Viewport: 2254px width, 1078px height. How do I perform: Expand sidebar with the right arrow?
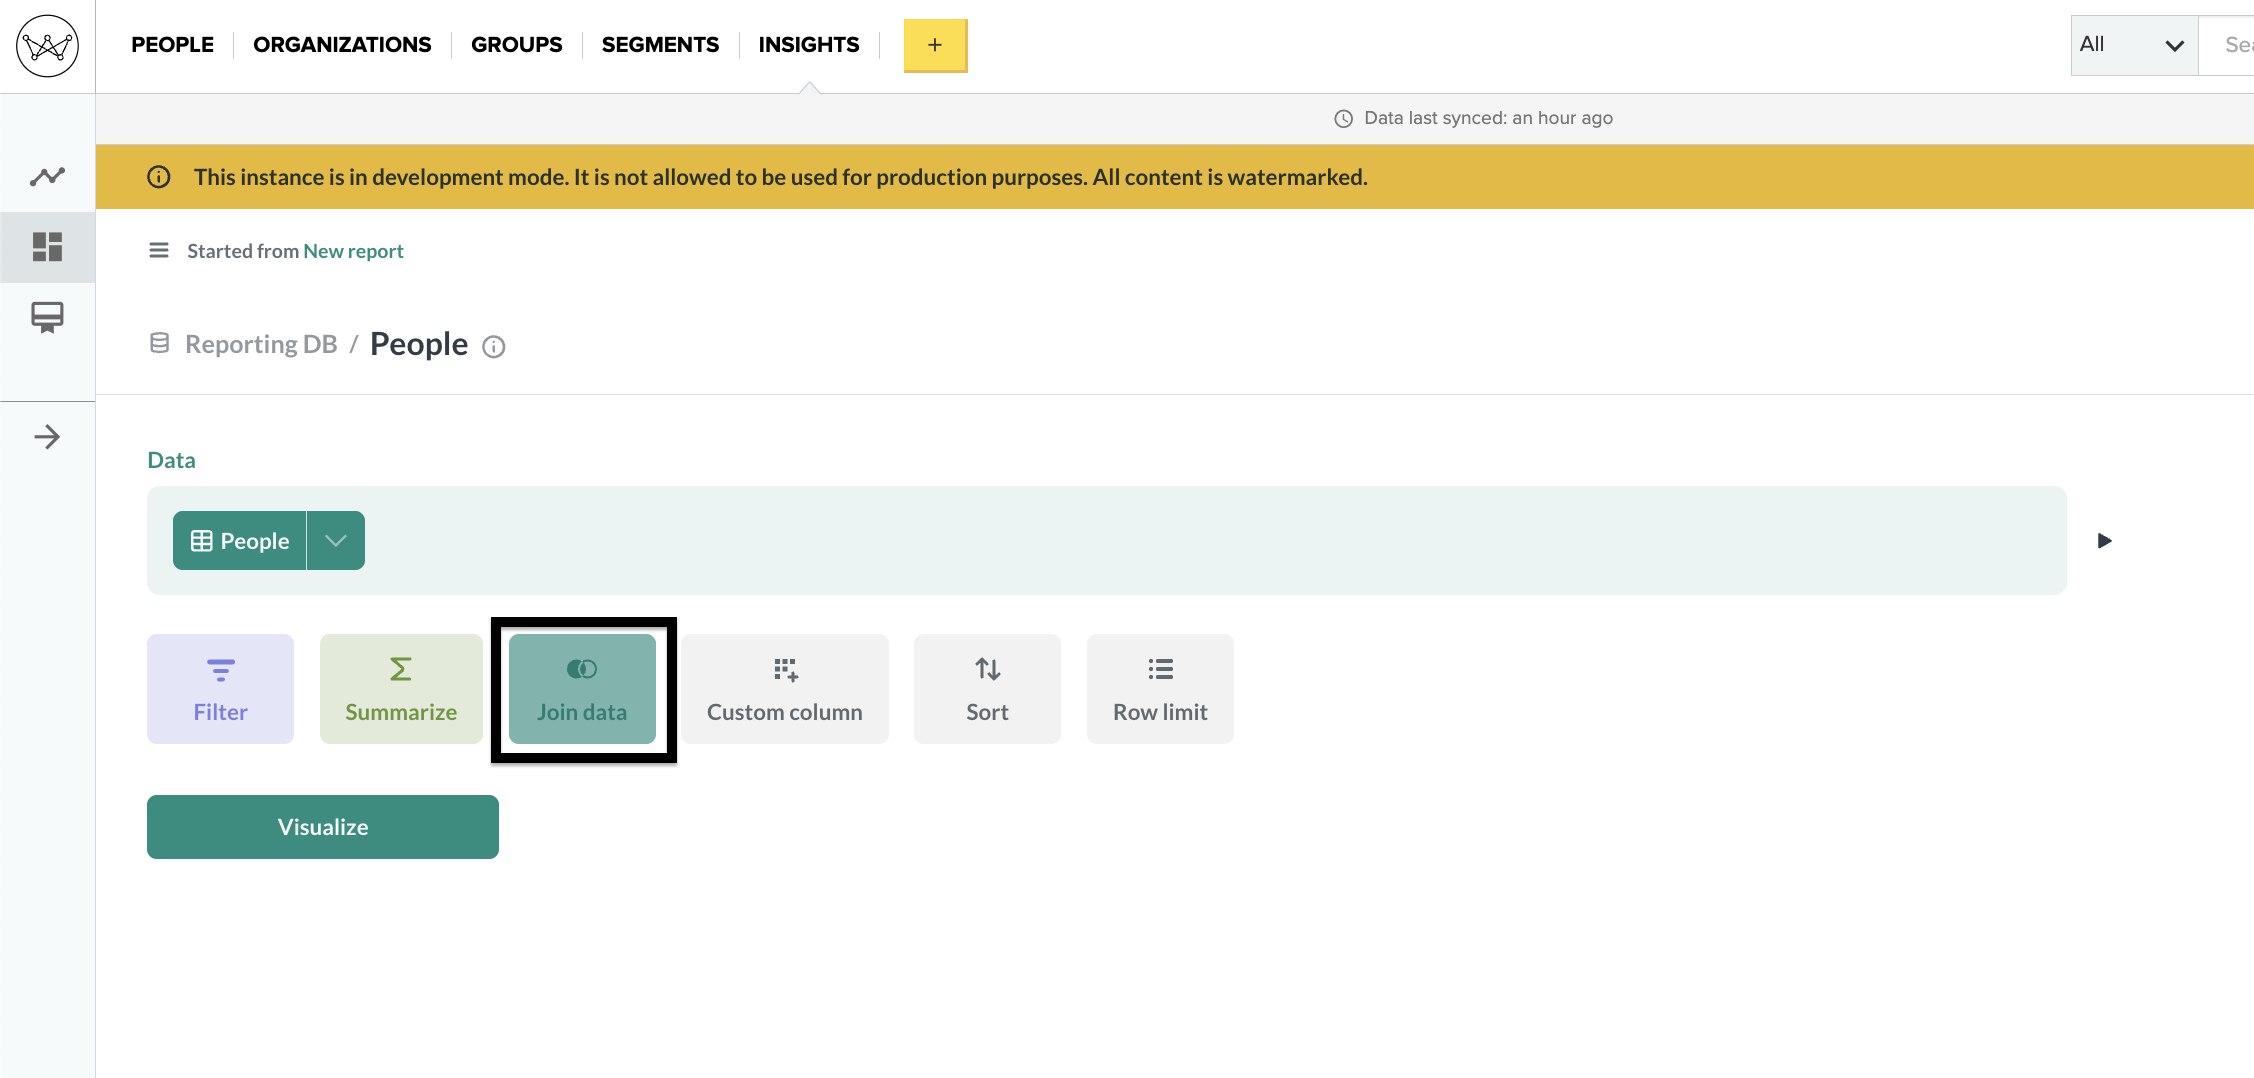[47, 437]
